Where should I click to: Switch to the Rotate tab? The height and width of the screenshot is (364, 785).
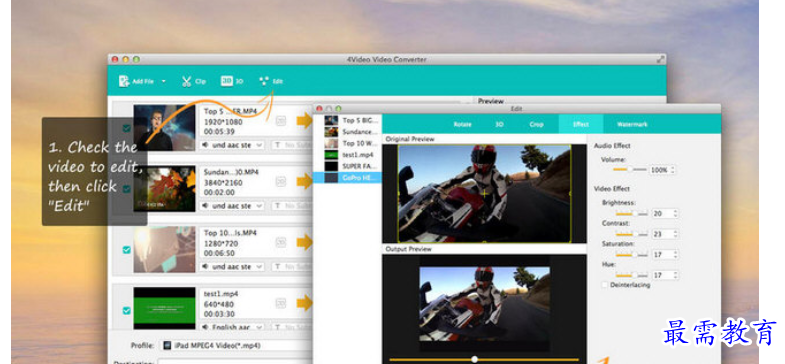coord(462,124)
